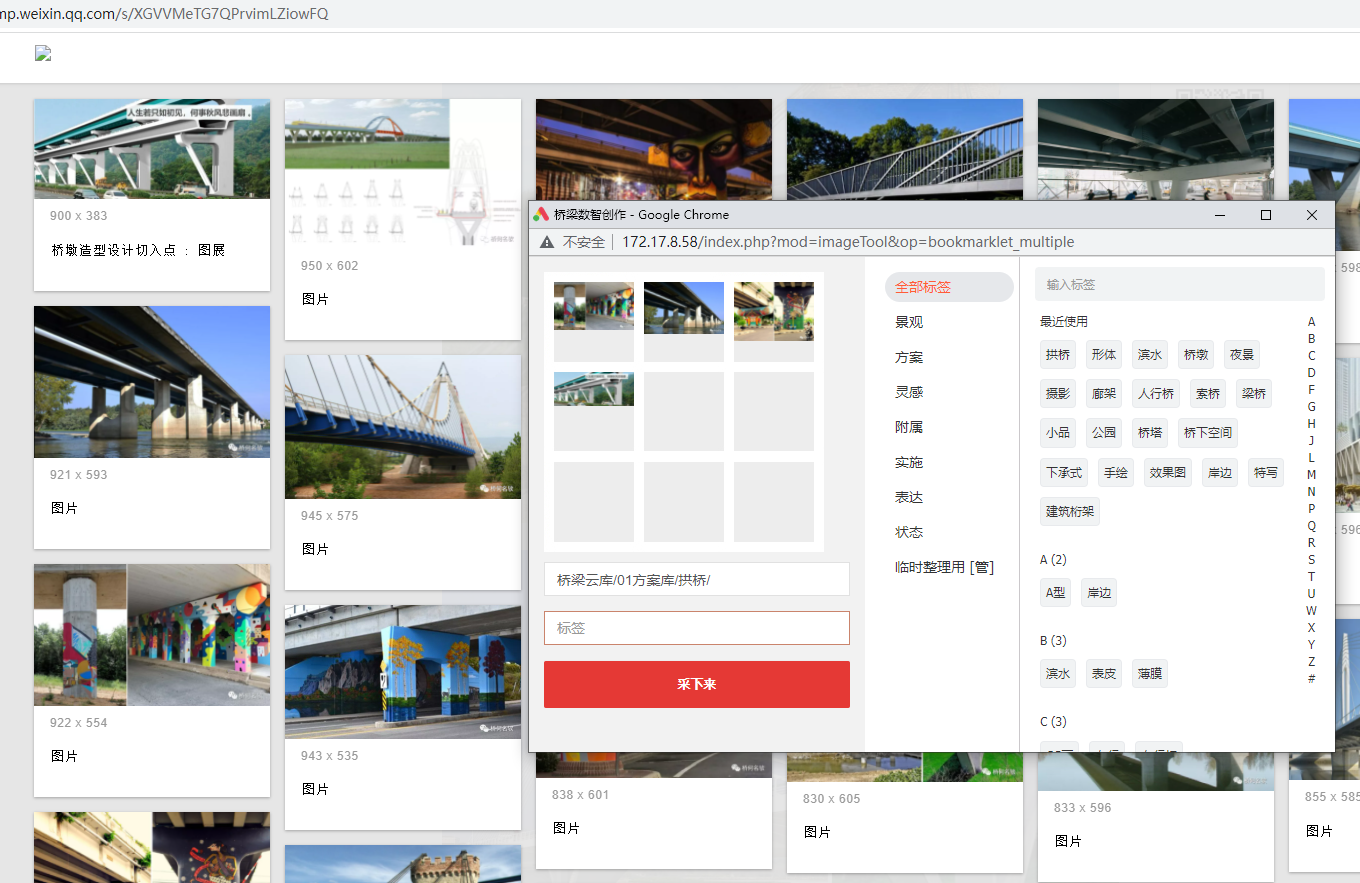Open cable-stayed bridge image sized 945 x 575
Image resolution: width=1360 pixels, height=883 pixels.
coord(403,427)
